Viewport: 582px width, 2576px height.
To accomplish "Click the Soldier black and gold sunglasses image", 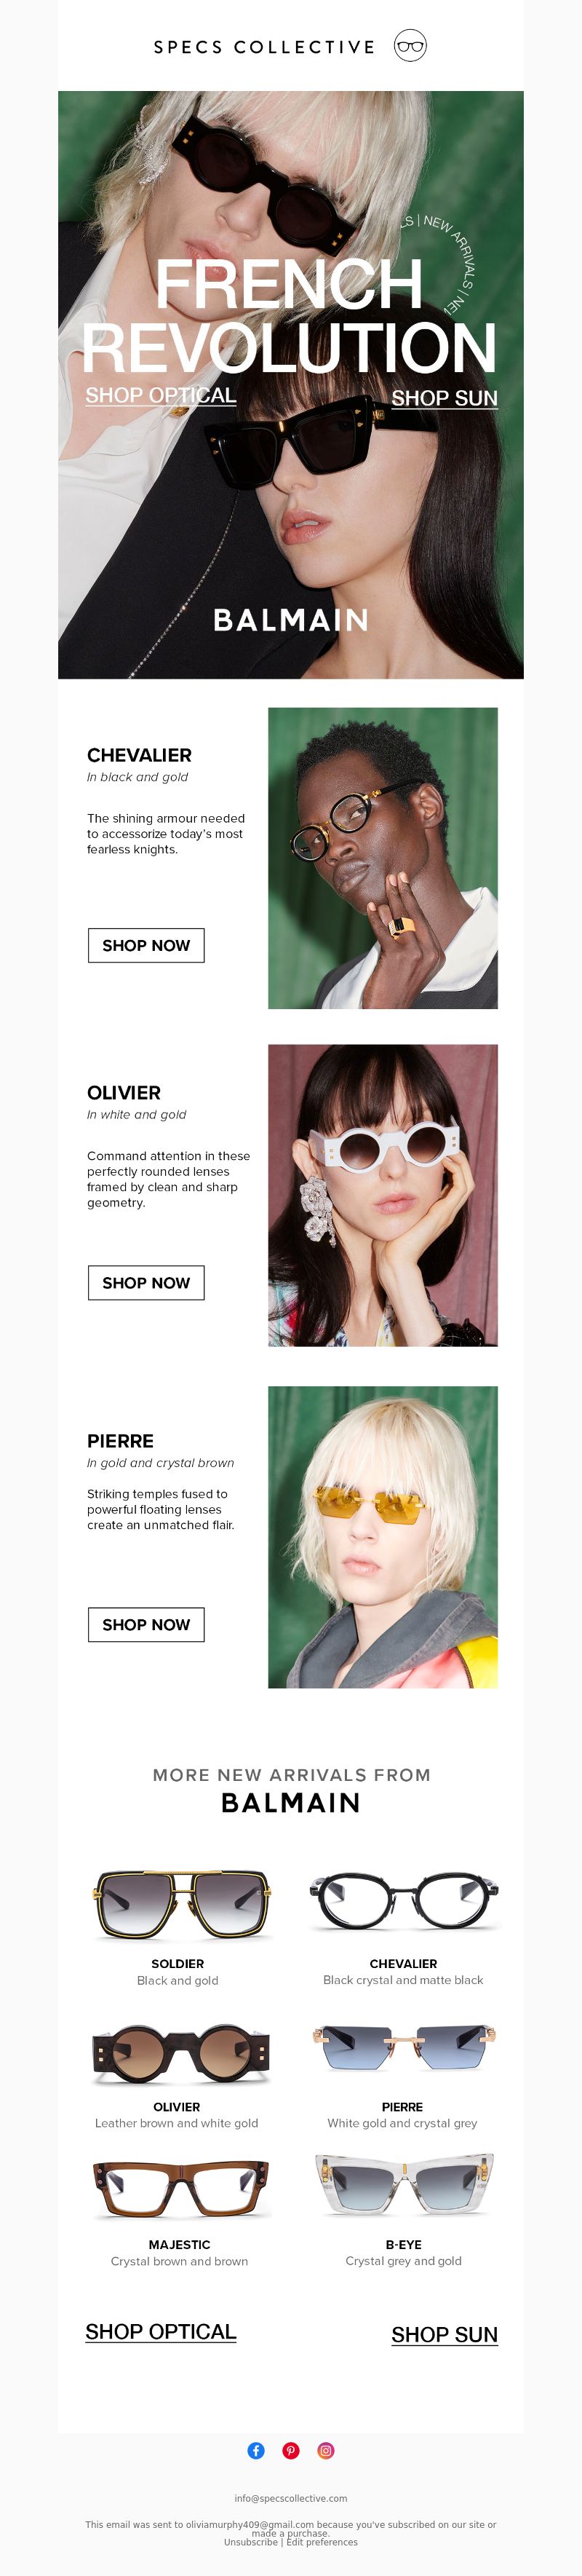I will (x=181, y=1903).
